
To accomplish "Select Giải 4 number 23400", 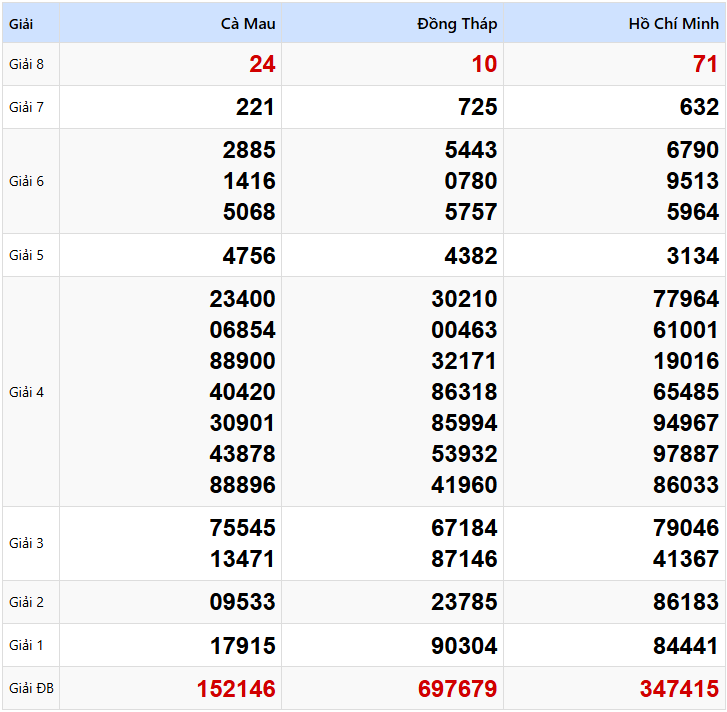I will [x=242, y=299].
